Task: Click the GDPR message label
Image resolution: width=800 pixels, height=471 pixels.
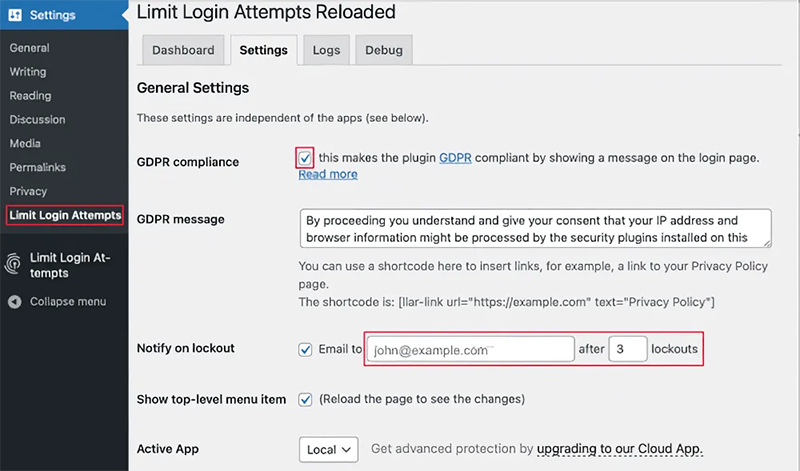Action: click(x=181, y=219)
